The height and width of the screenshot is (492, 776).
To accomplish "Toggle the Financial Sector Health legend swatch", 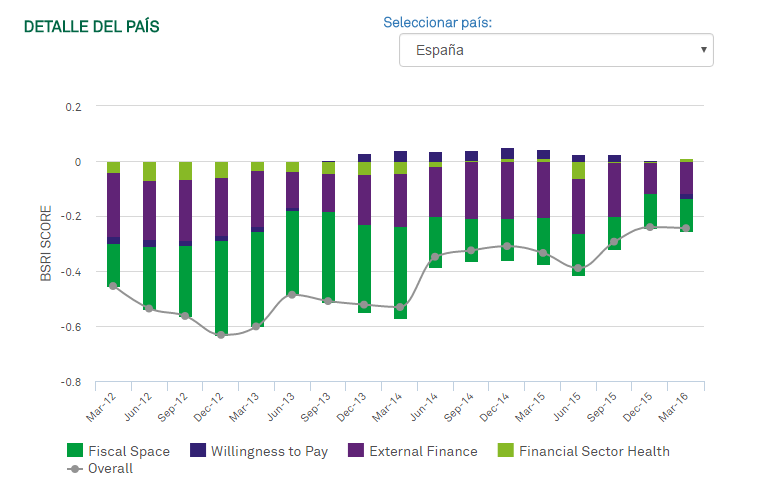I will [506, 450].
